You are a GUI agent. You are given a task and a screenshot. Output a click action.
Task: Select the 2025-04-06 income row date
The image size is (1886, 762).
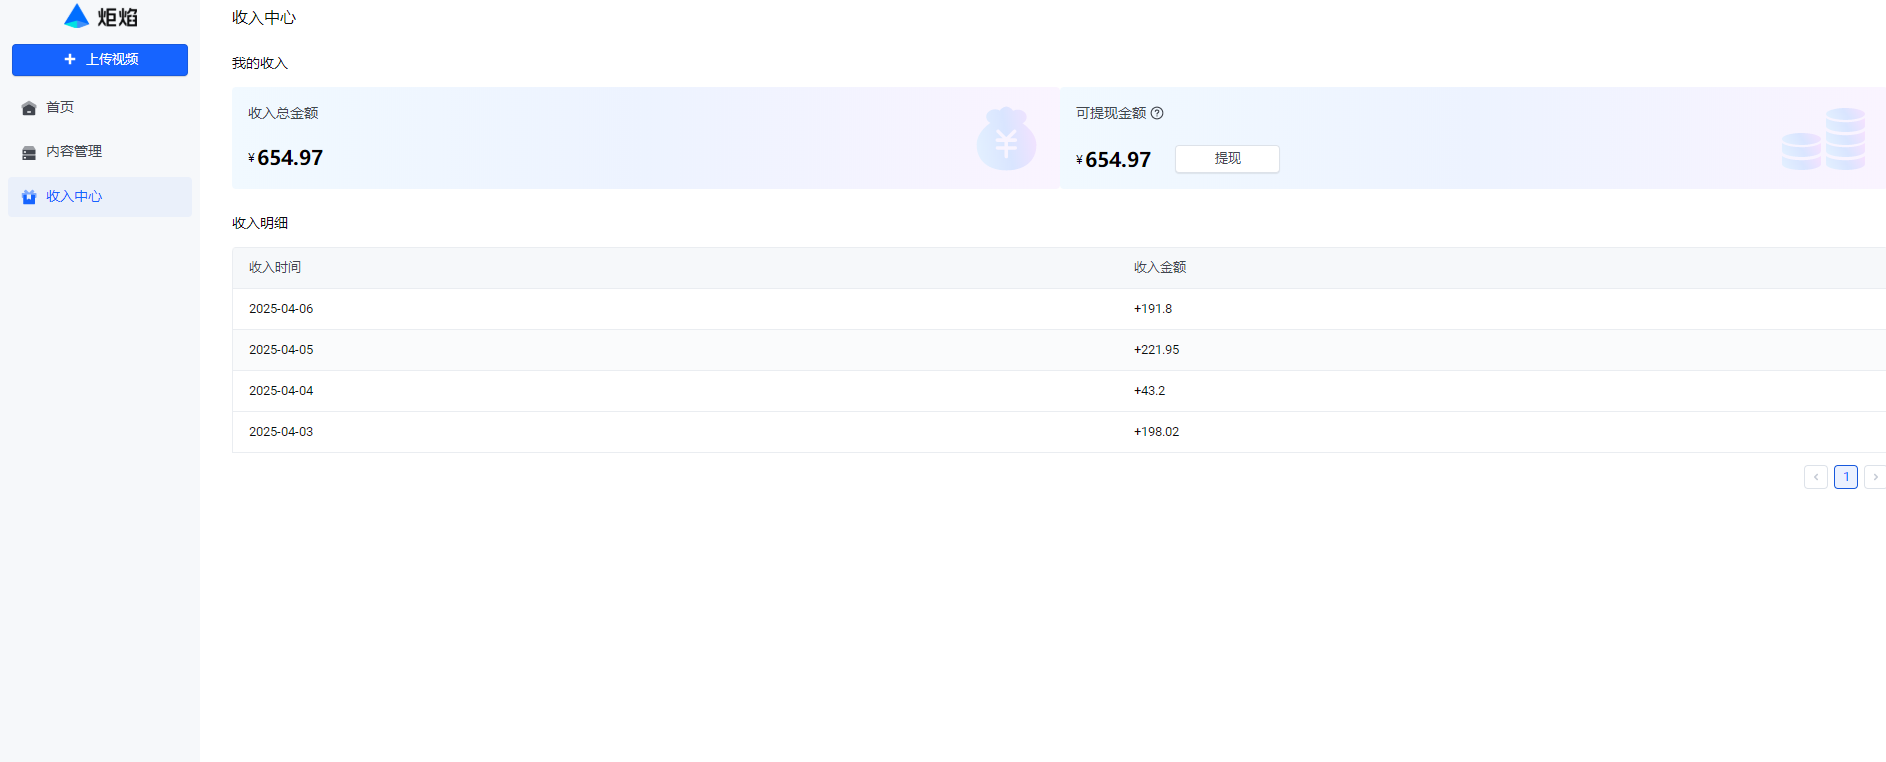pos(281,309)
